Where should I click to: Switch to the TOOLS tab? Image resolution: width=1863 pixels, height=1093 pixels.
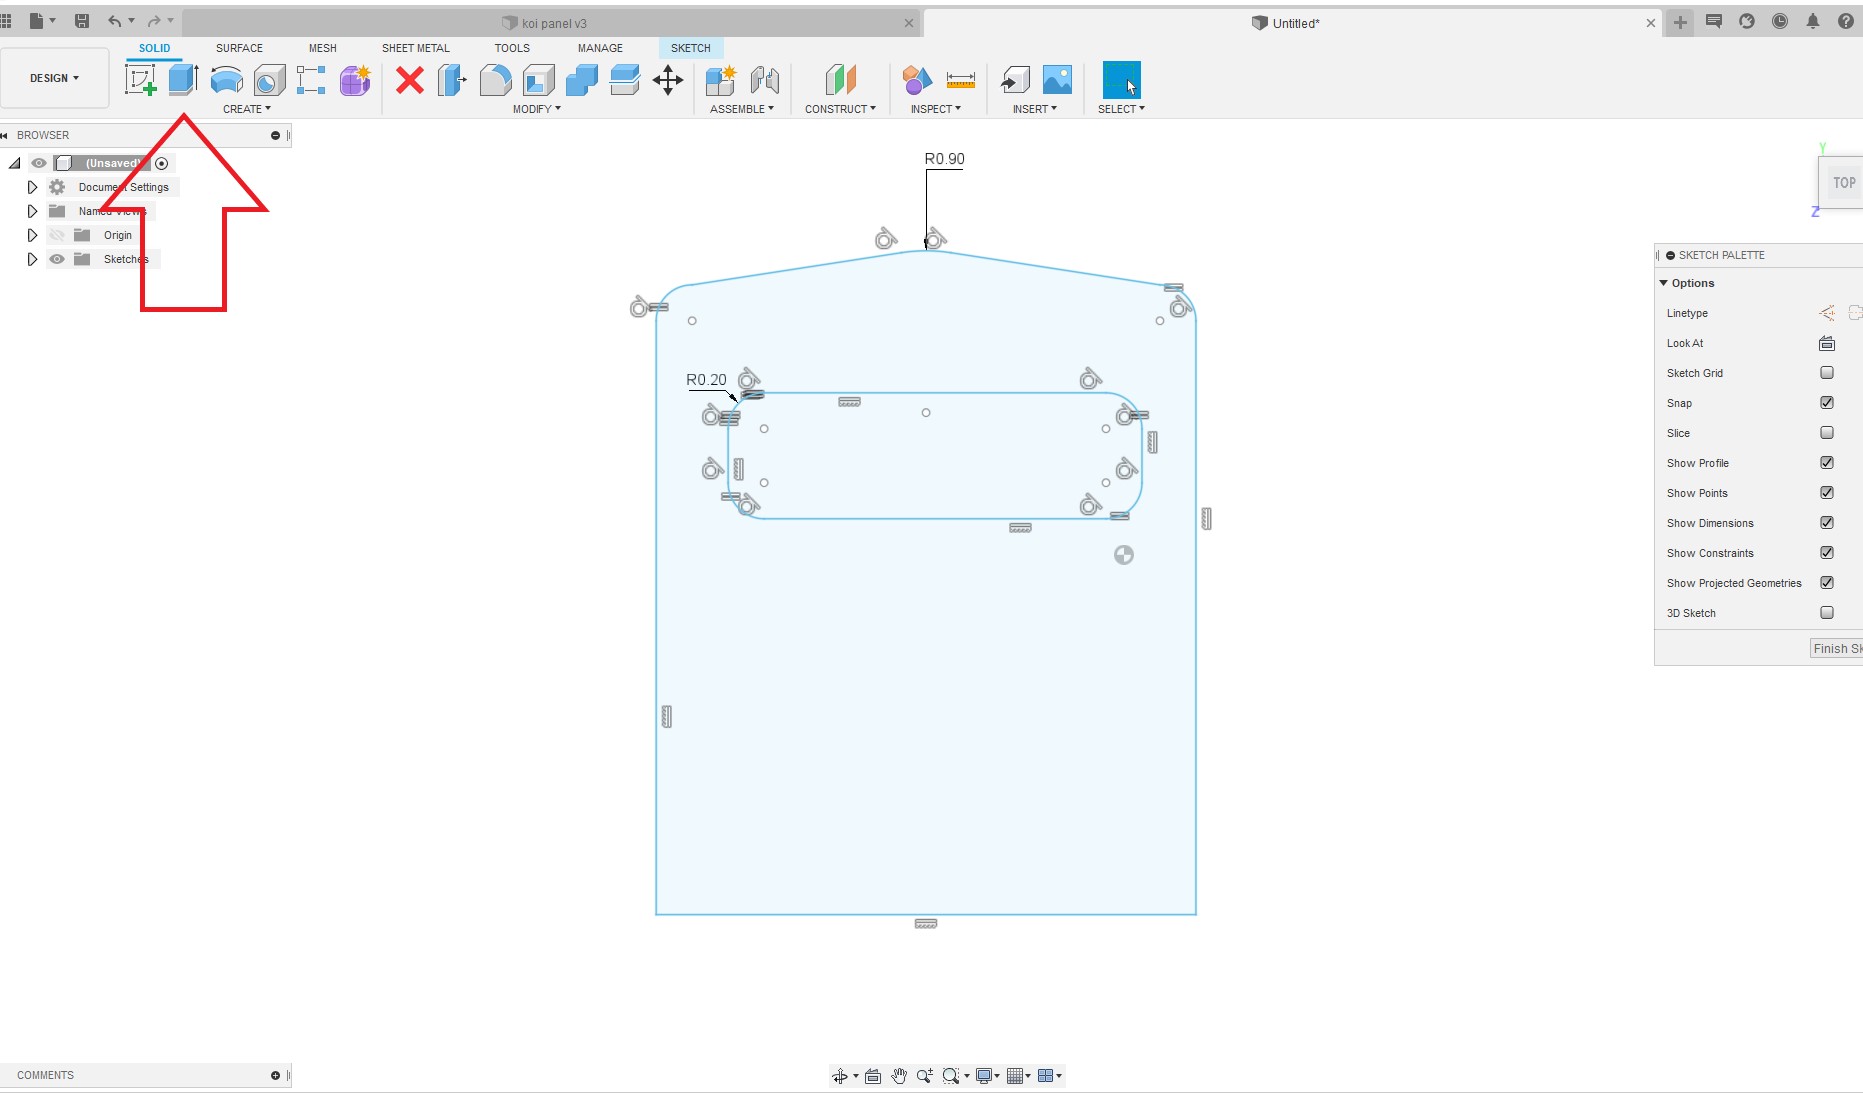tap(512, 48)
